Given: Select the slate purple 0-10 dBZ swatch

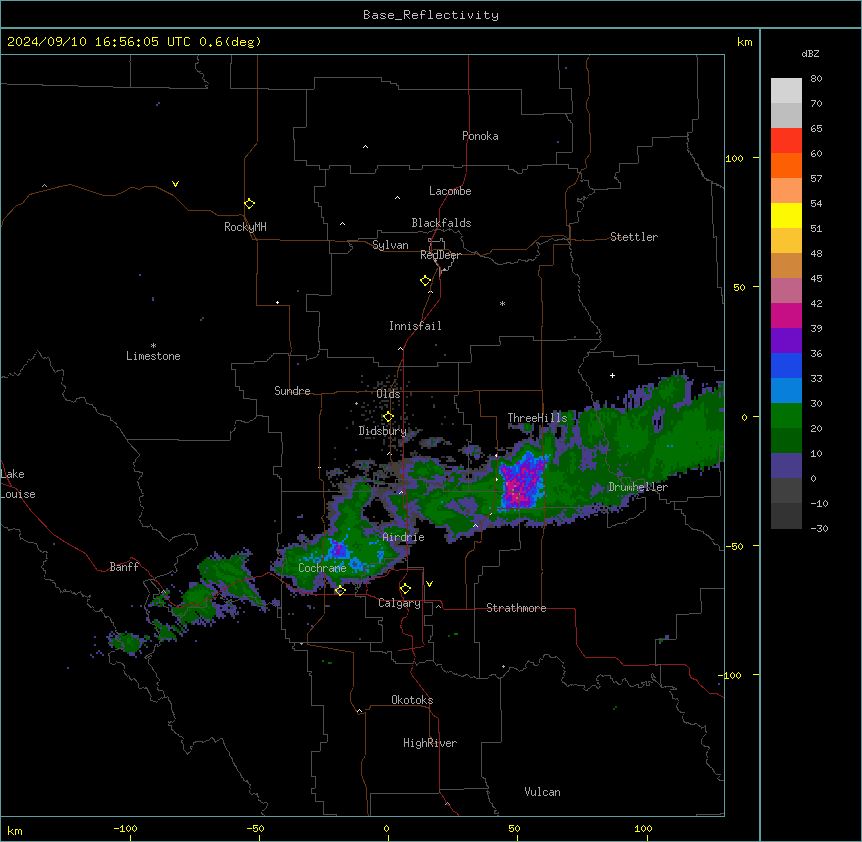Looking at the screenshot, I should coord(786,466).
